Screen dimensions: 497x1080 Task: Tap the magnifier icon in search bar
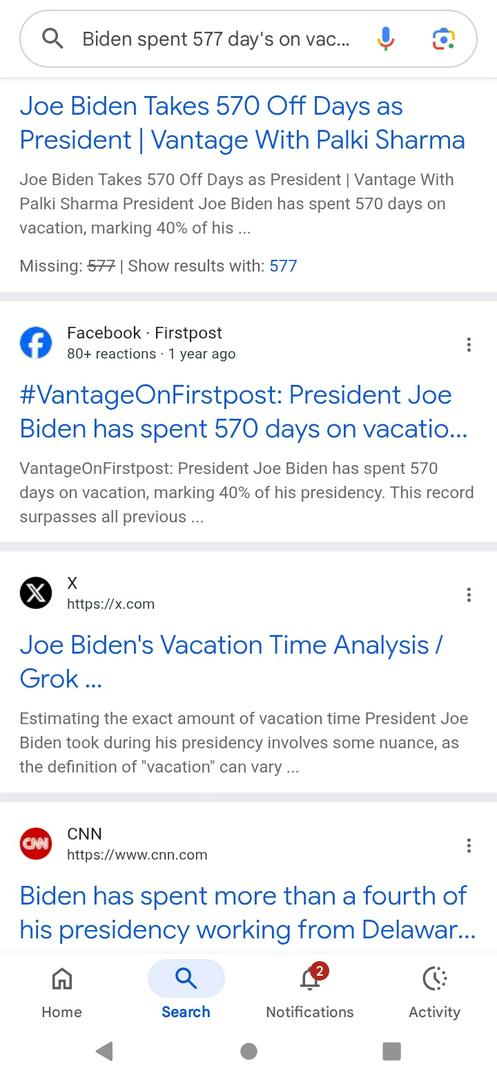point(52,39)
